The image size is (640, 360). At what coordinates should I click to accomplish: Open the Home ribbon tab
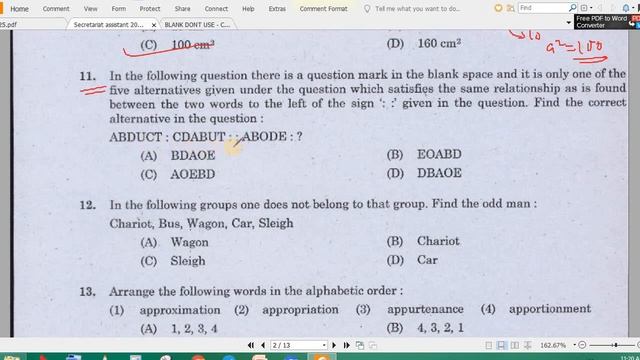point(19,9)
